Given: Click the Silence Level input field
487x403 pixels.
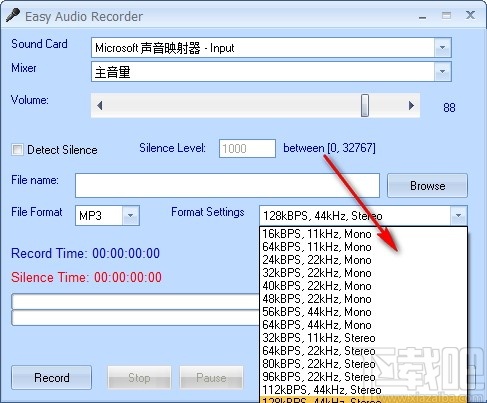Looking at the screenshot, I should pyautogui.click(x=247, y=148).
